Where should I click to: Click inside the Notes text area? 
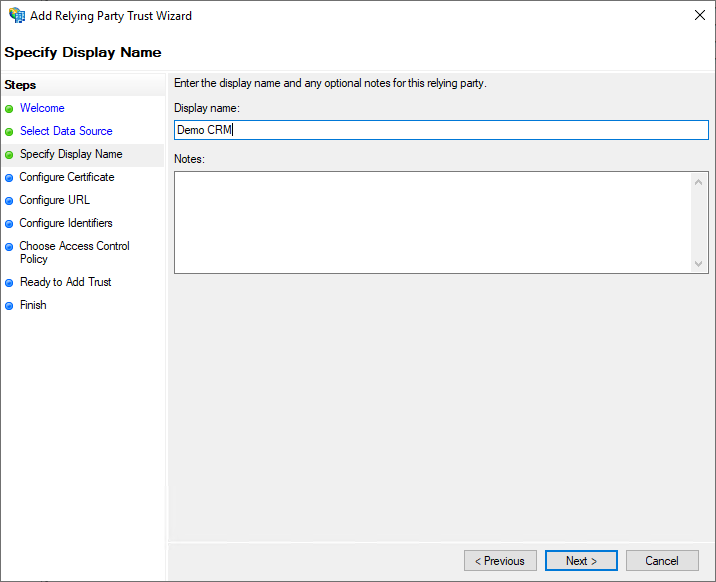432,222
